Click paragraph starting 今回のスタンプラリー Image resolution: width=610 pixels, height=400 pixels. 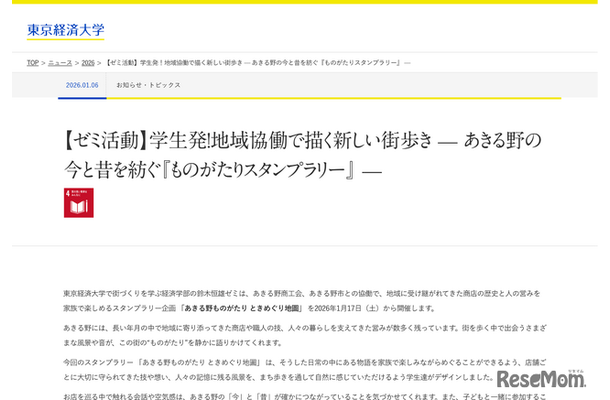(305, 370)
